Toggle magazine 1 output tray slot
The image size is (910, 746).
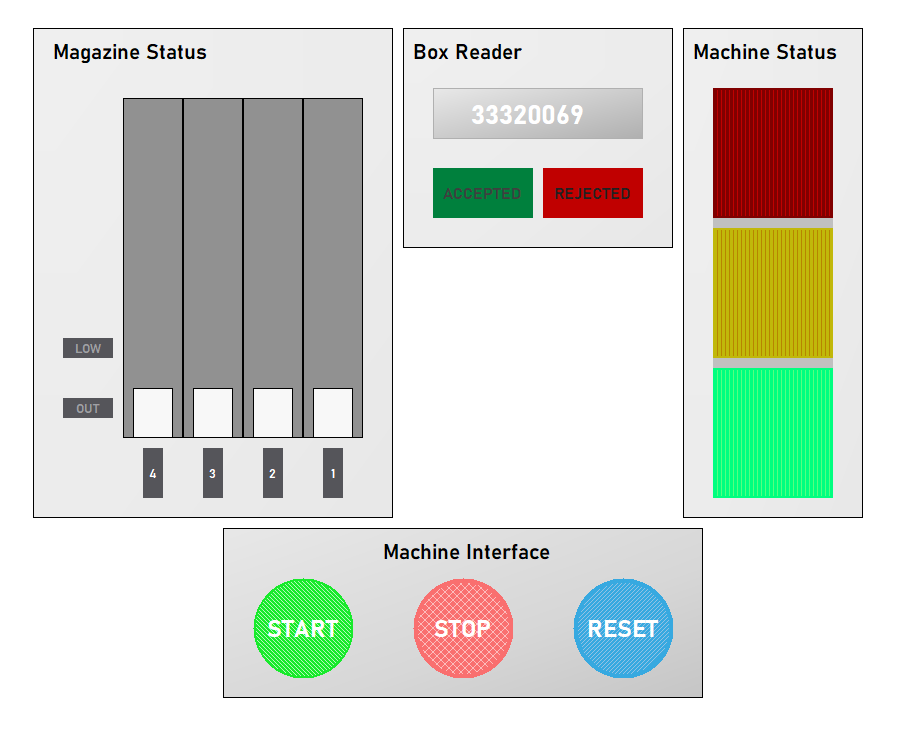tap(331, 410)
